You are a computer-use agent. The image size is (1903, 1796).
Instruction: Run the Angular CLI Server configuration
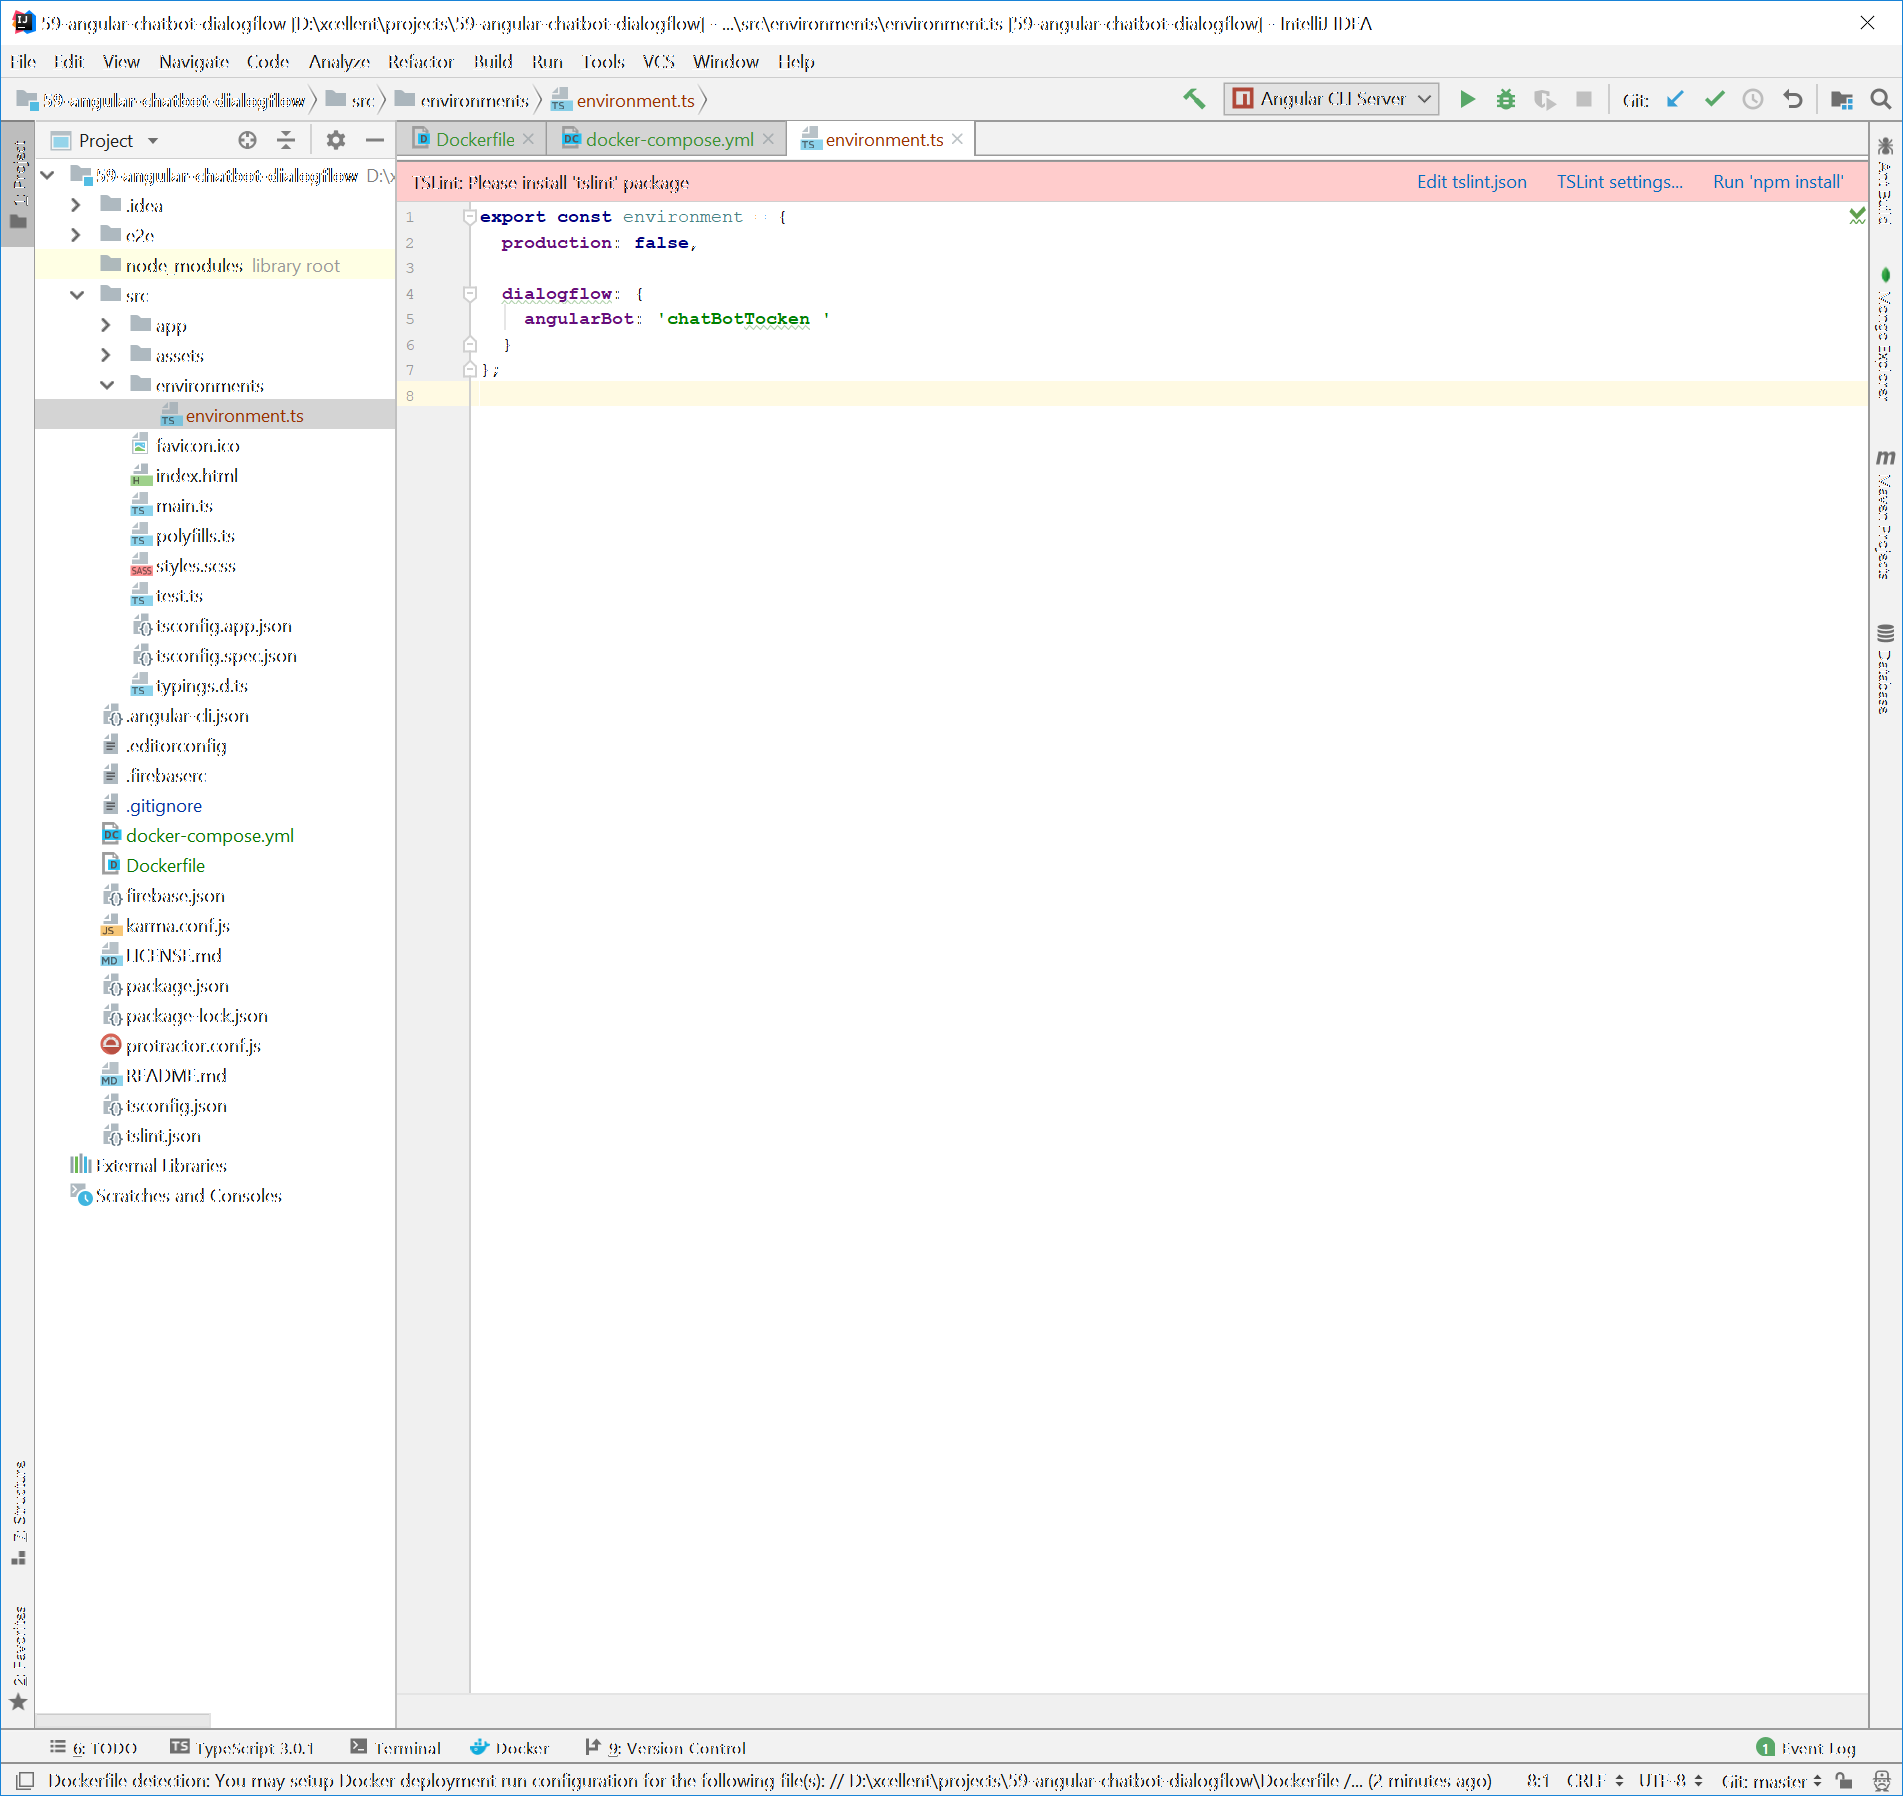(x=1467, y=99)
